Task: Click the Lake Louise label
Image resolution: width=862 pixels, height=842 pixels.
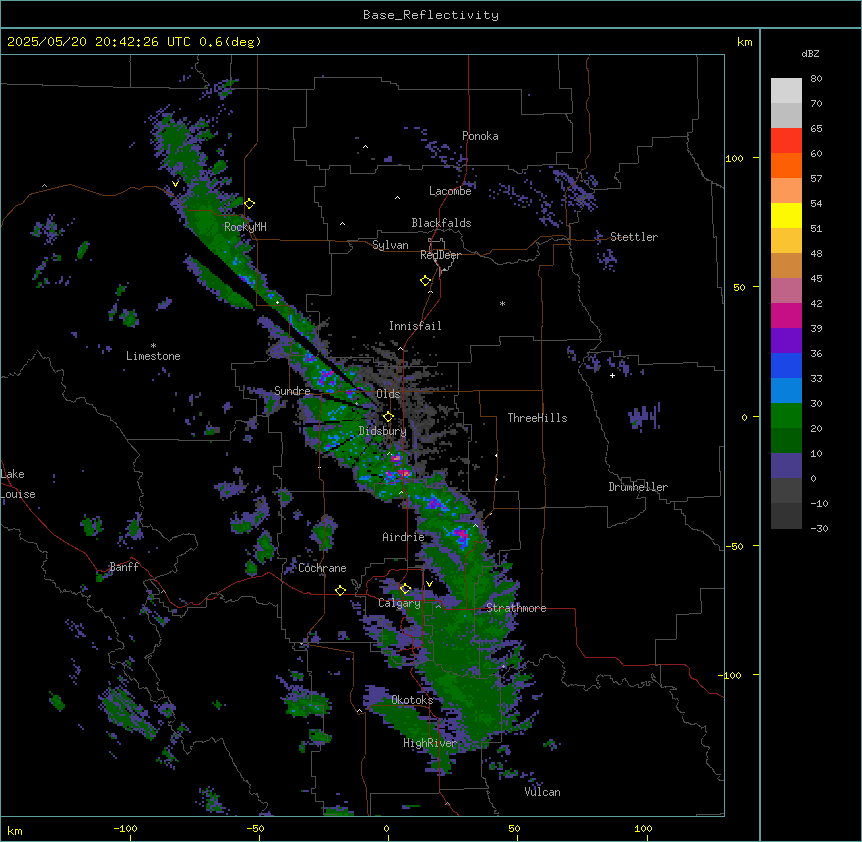Action: click(x=18, y=484)
